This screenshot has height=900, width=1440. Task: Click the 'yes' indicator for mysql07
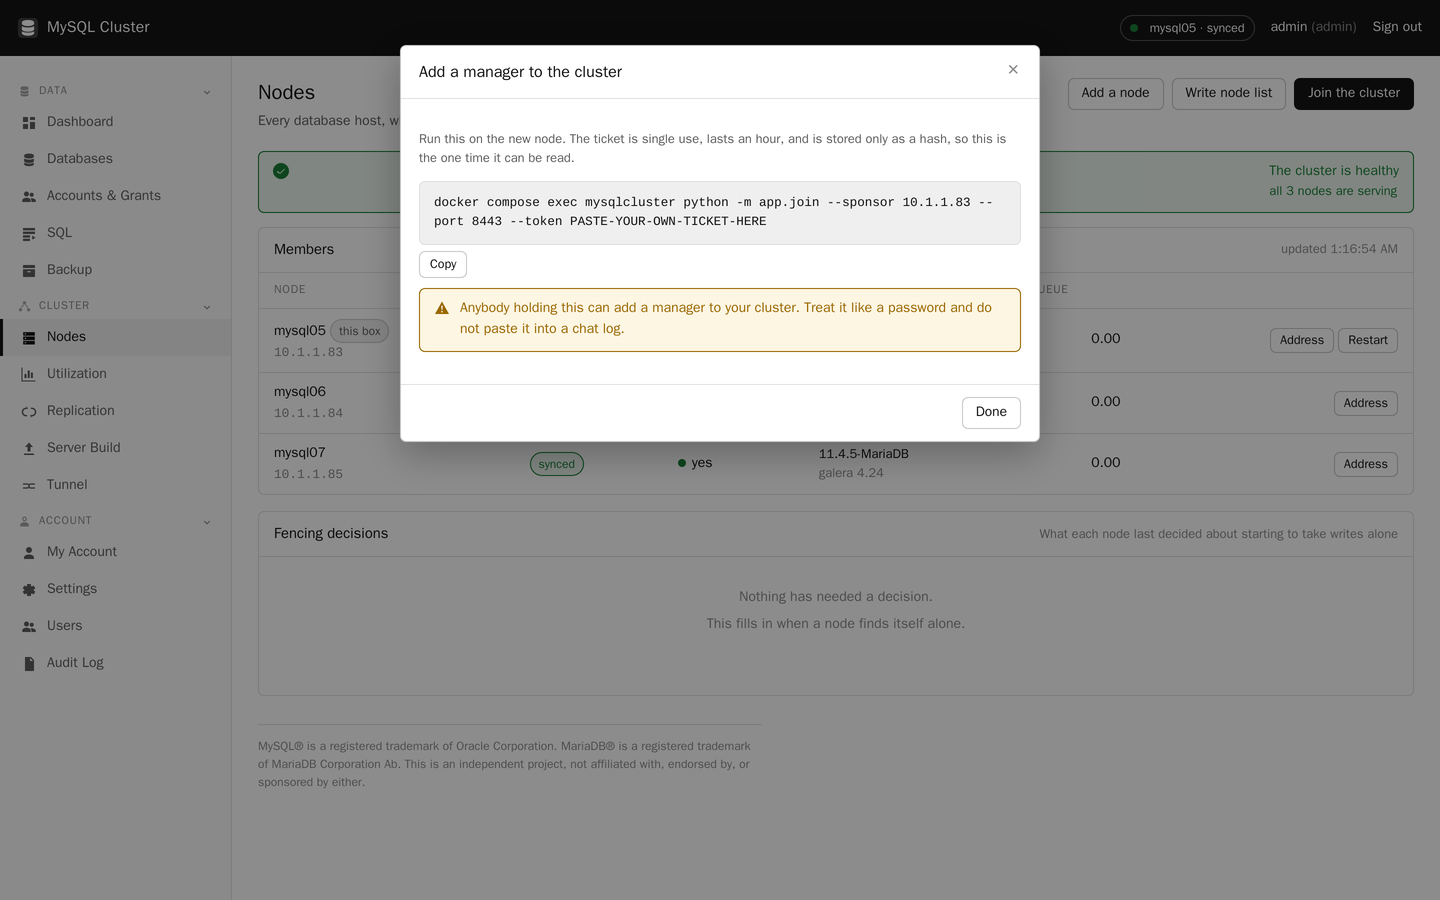695,463
